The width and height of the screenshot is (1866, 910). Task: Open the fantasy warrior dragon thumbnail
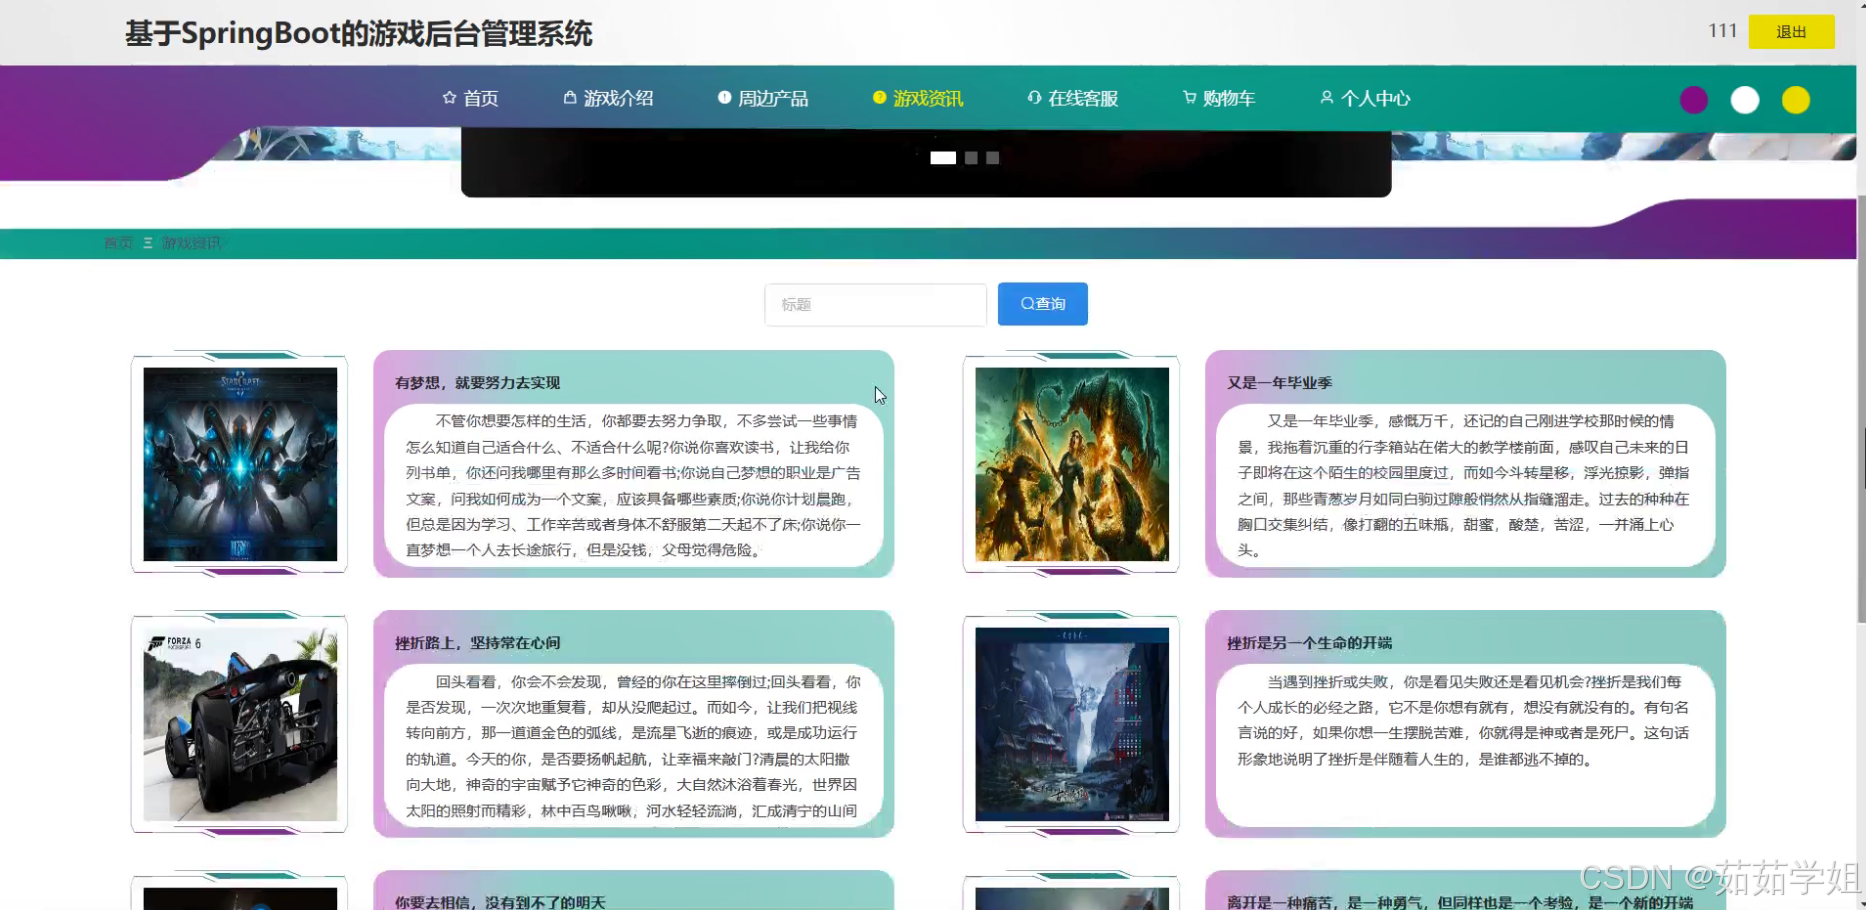pos(1072,464)
